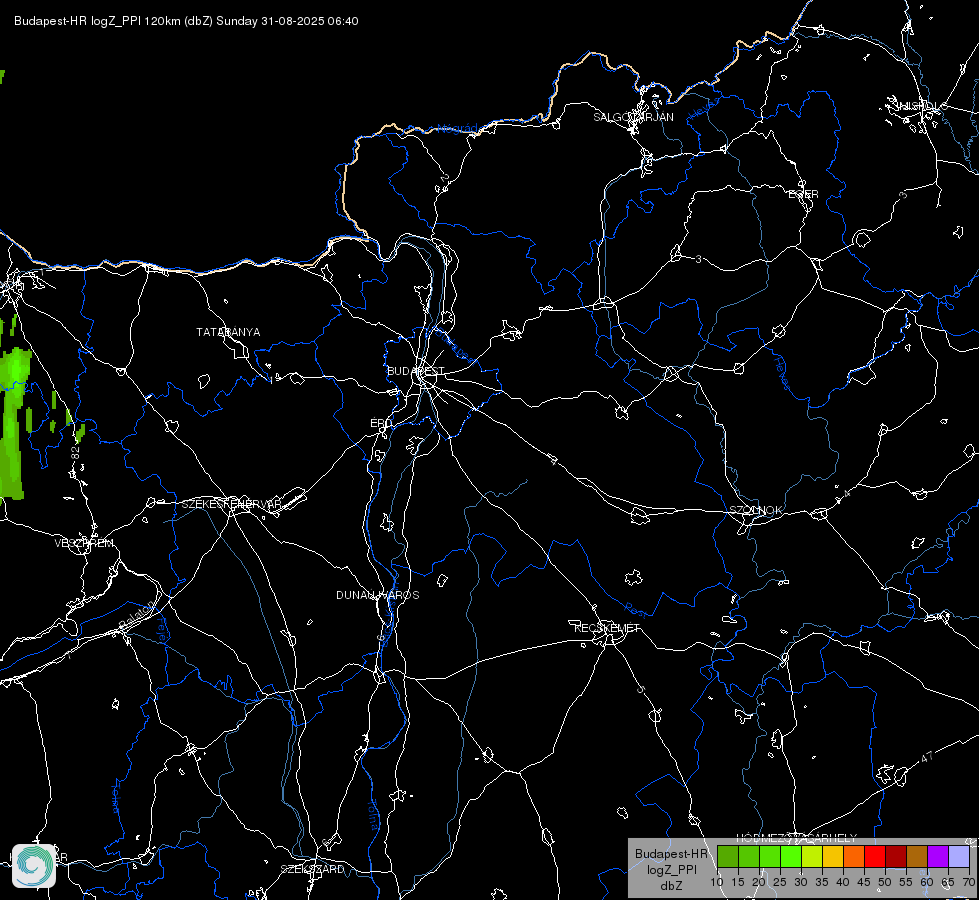Click the radar title text with timestamp 06:40

186,21
